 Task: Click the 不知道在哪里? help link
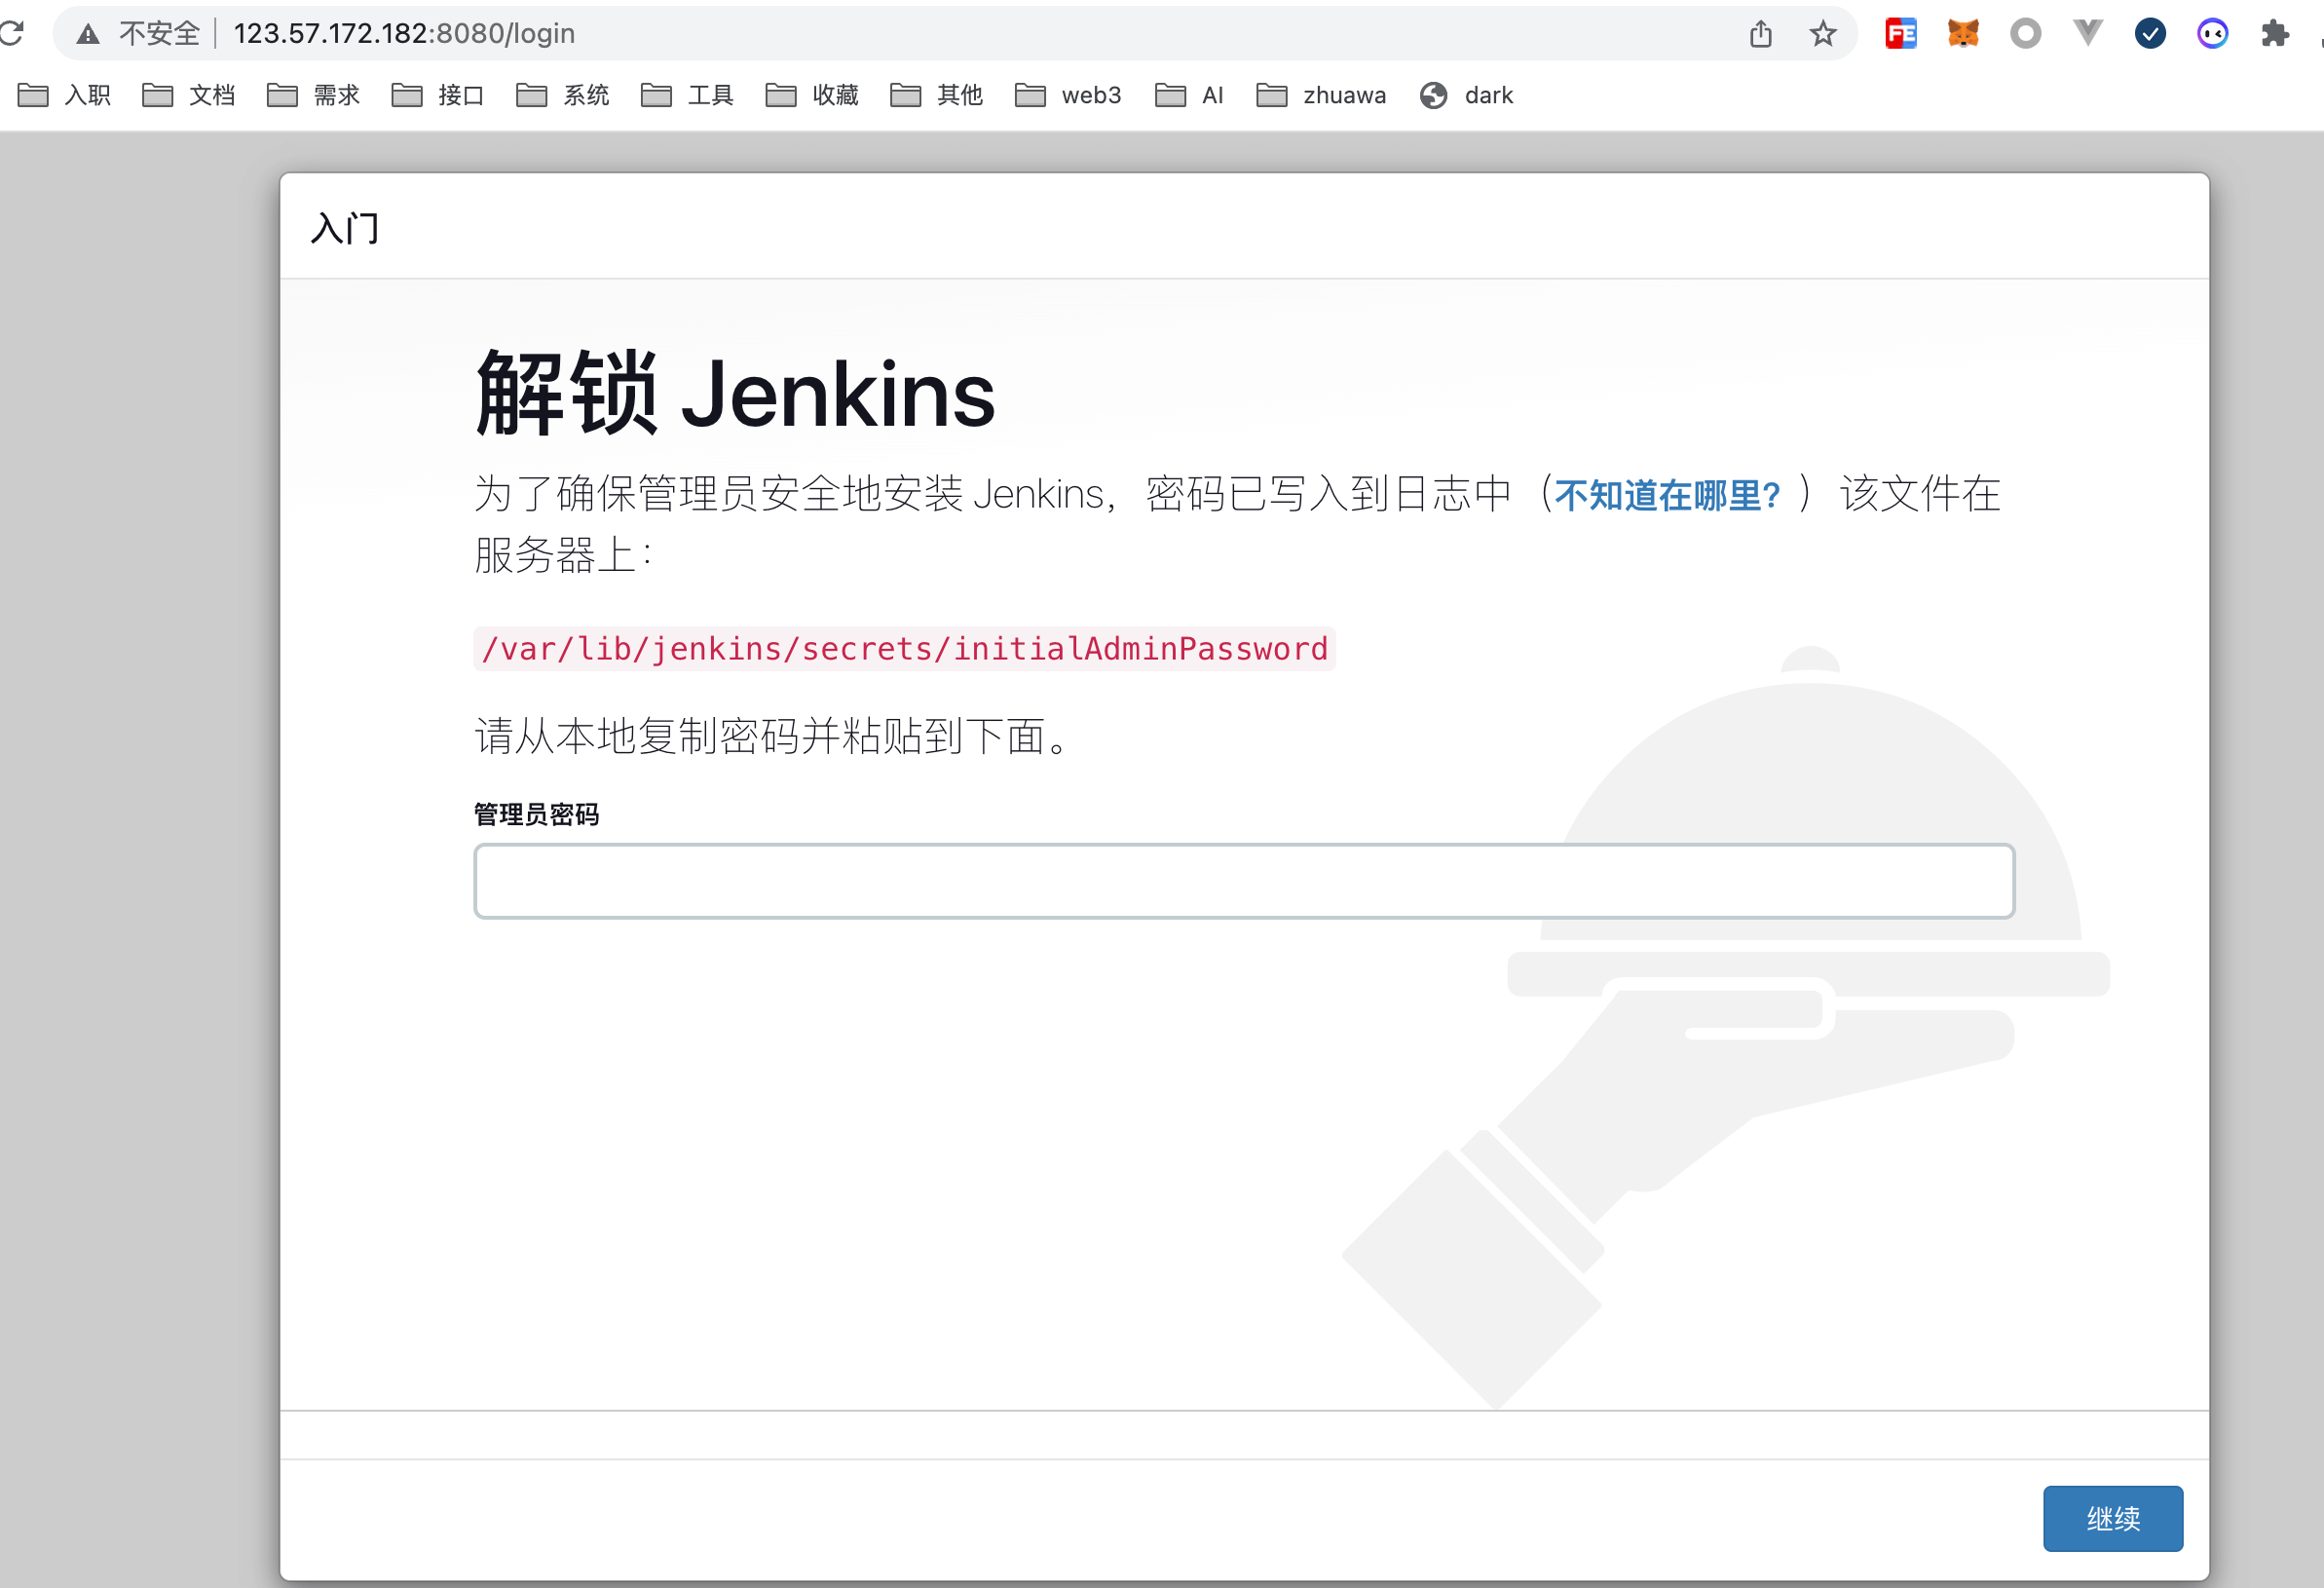click(1666, 495)
